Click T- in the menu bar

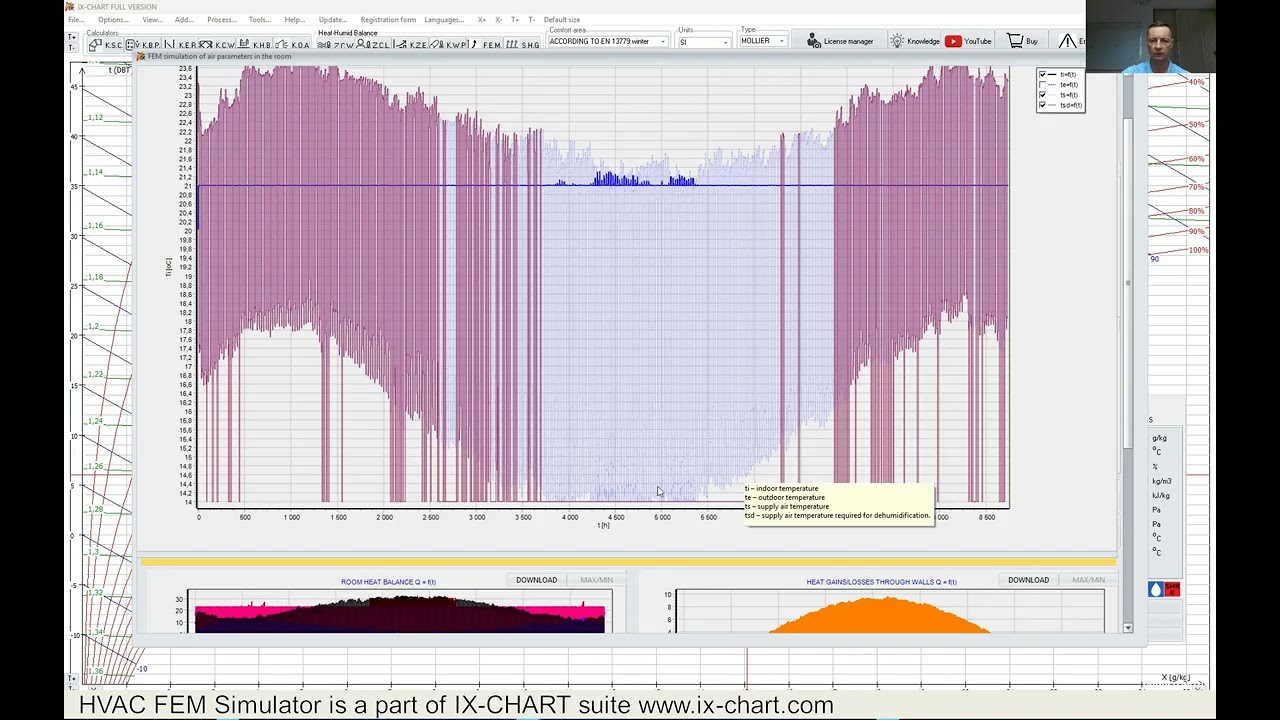click(x=531, y=20)
